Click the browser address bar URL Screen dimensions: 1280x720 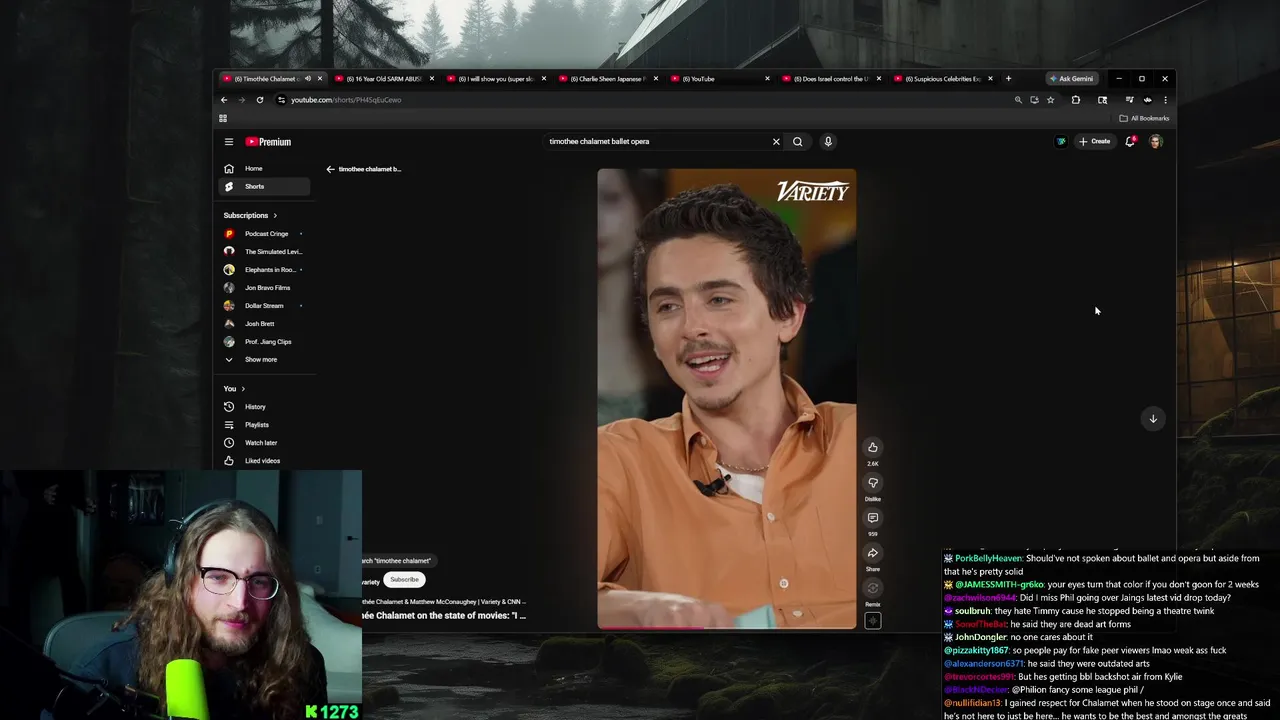(346, 100)
